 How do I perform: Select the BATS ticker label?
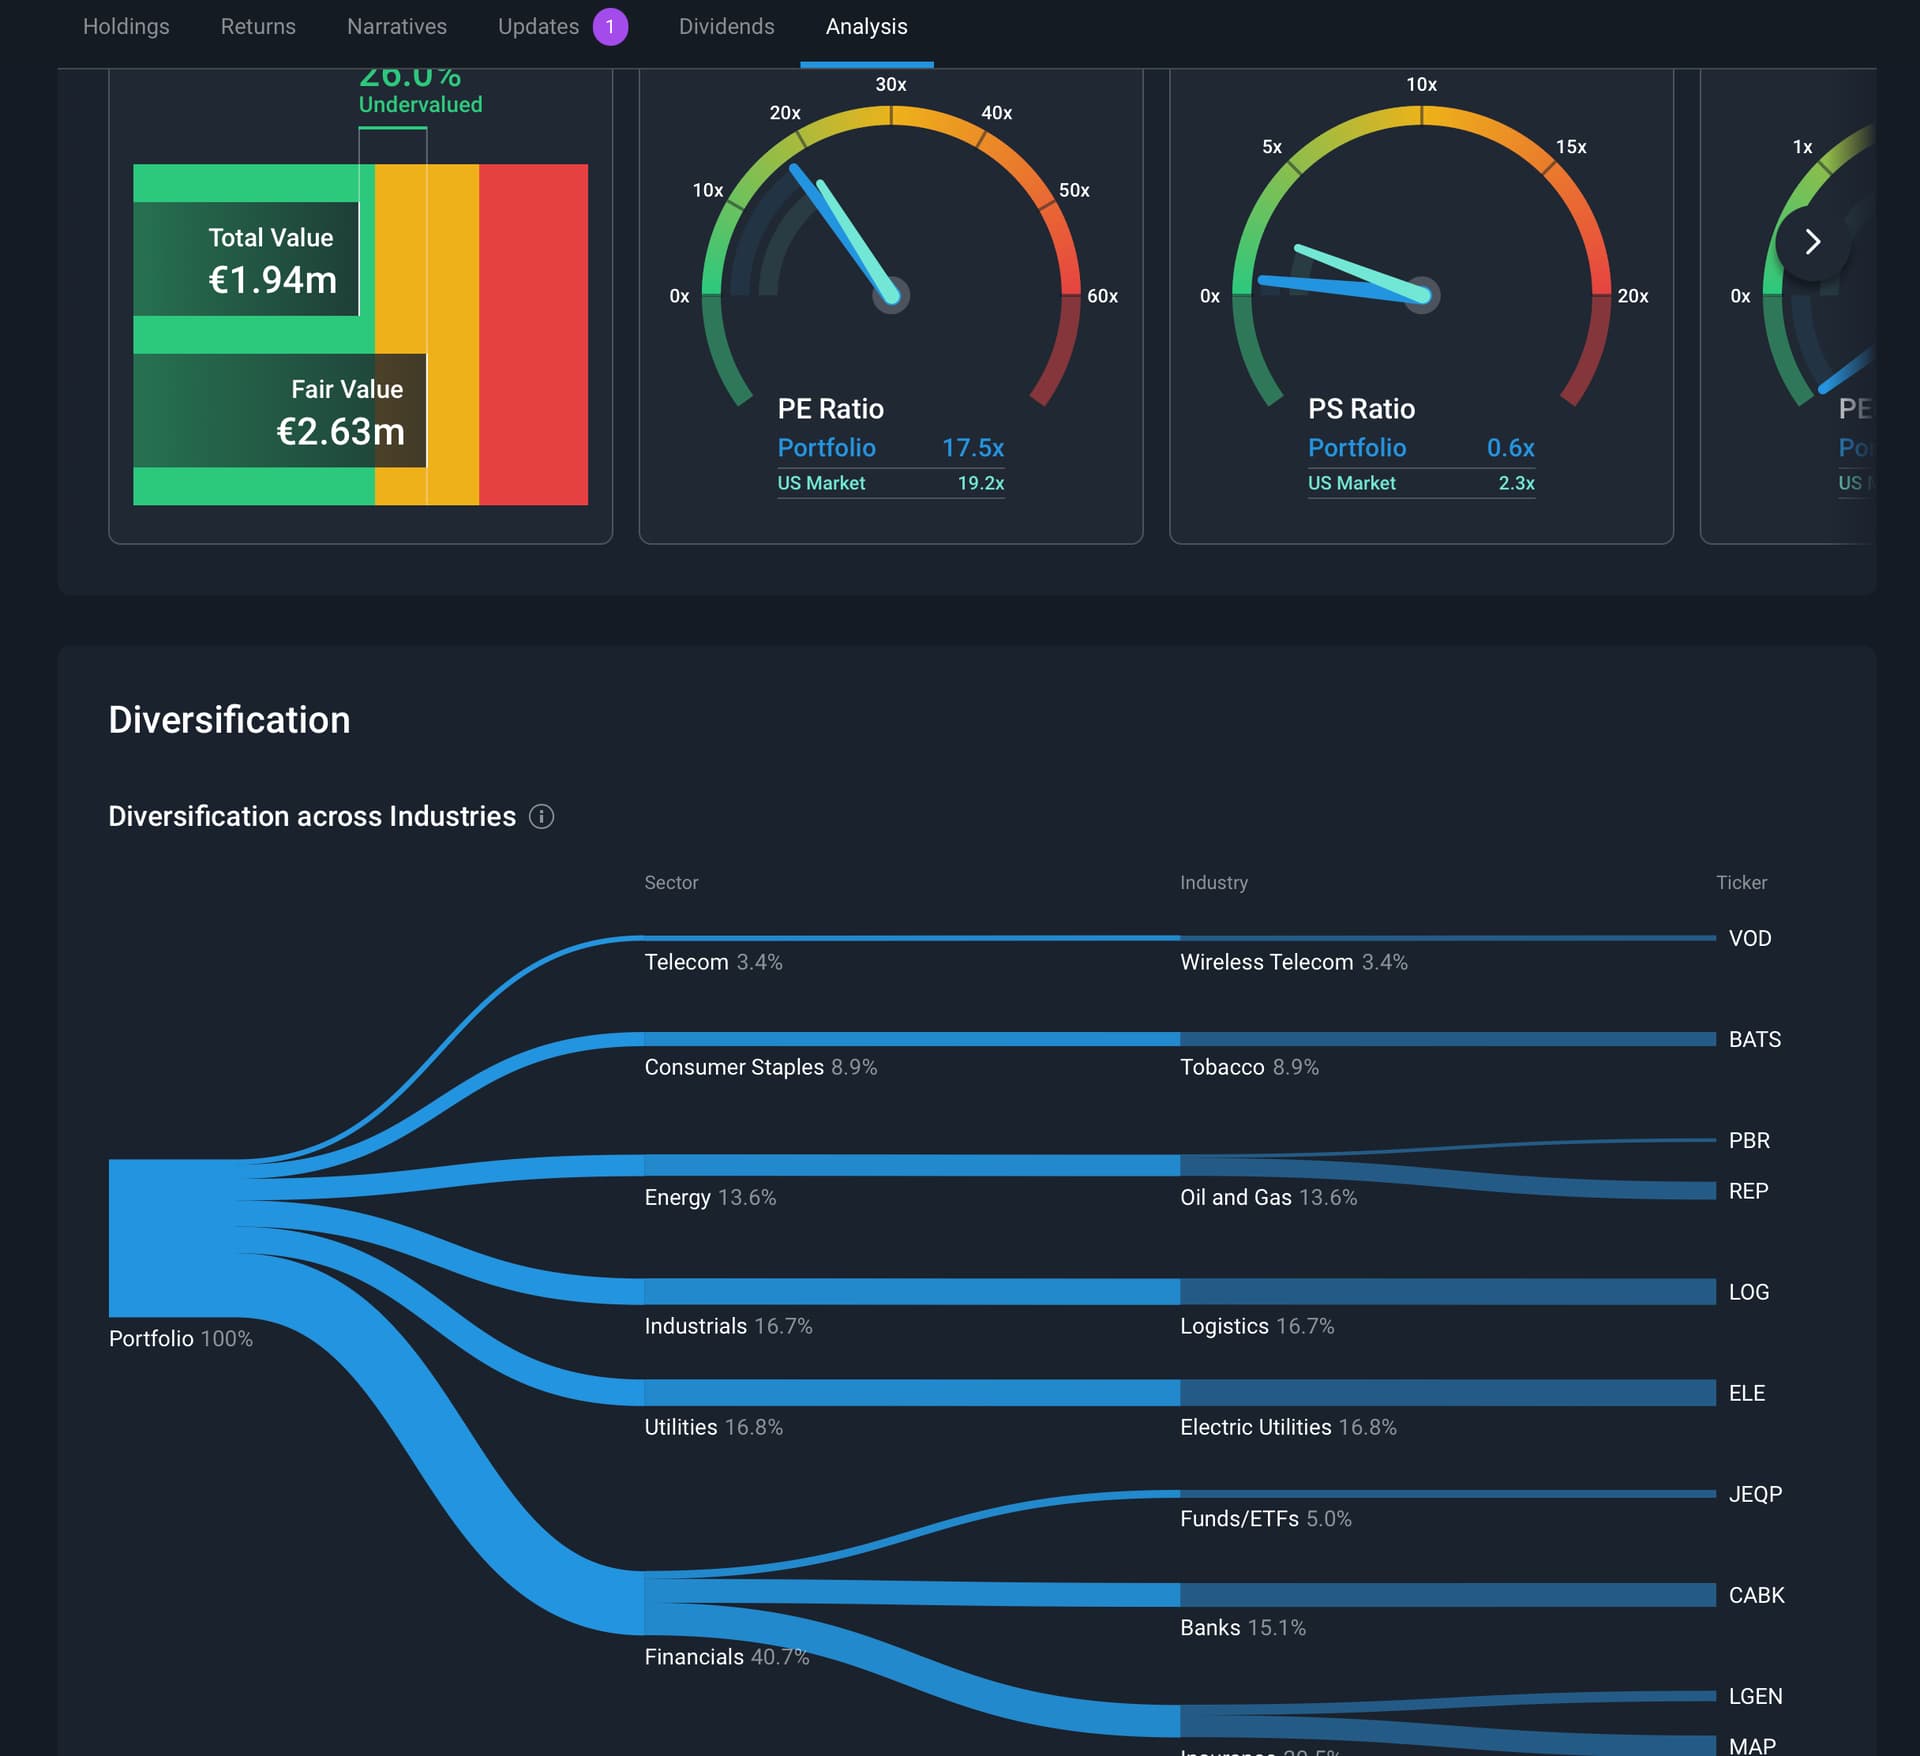pos(1754,1040)
